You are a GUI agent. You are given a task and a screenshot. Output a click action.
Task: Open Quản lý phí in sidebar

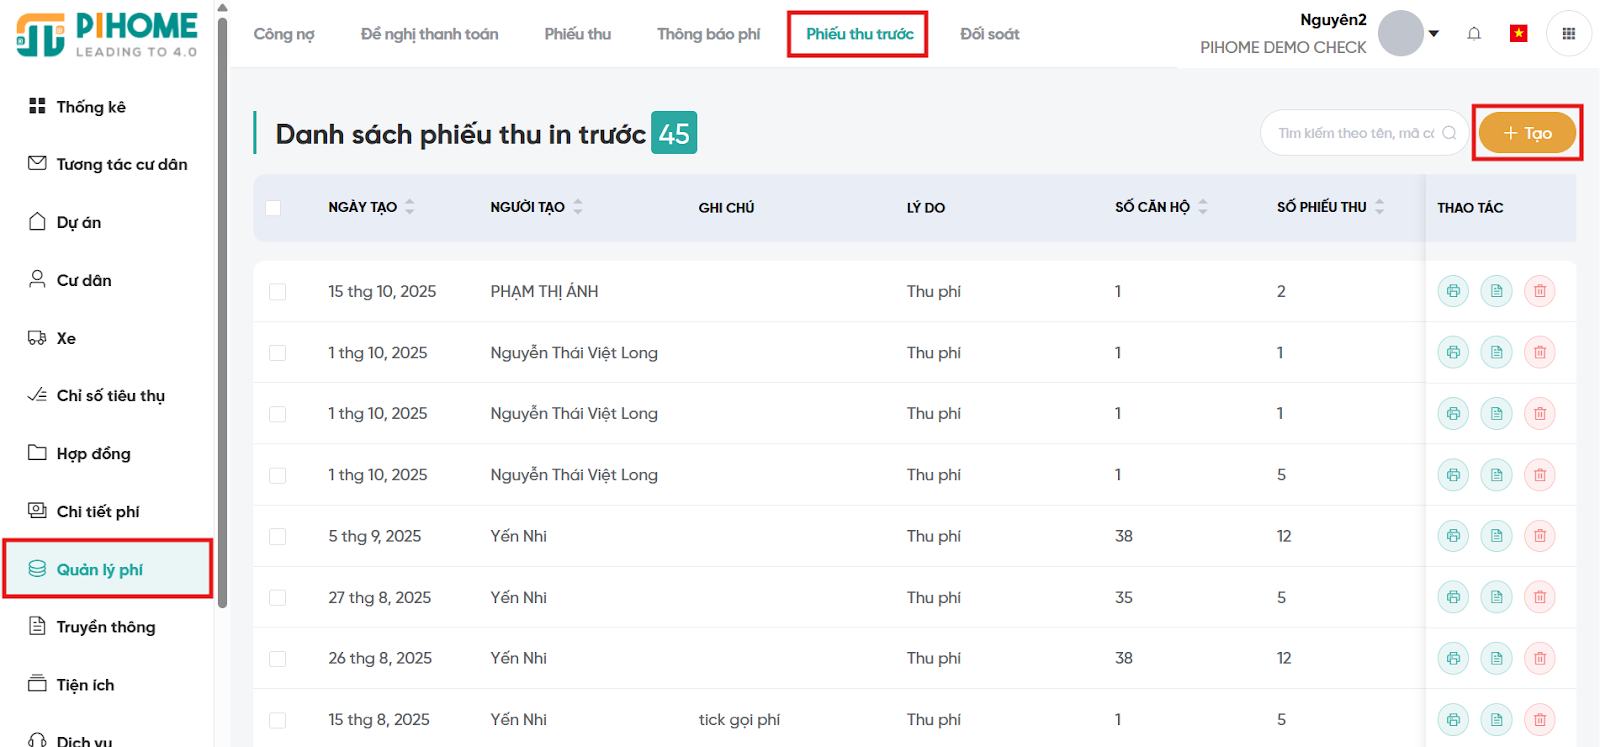(x=100, y=569)
